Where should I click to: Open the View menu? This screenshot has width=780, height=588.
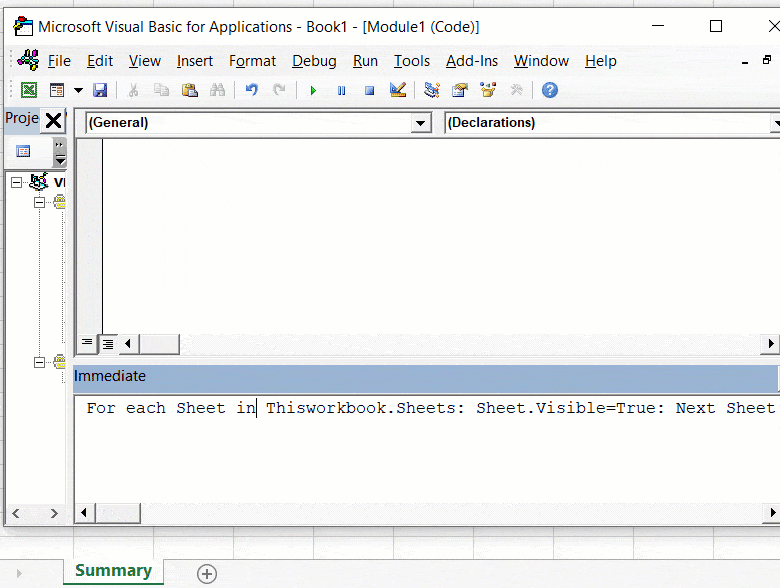point(145,61)
